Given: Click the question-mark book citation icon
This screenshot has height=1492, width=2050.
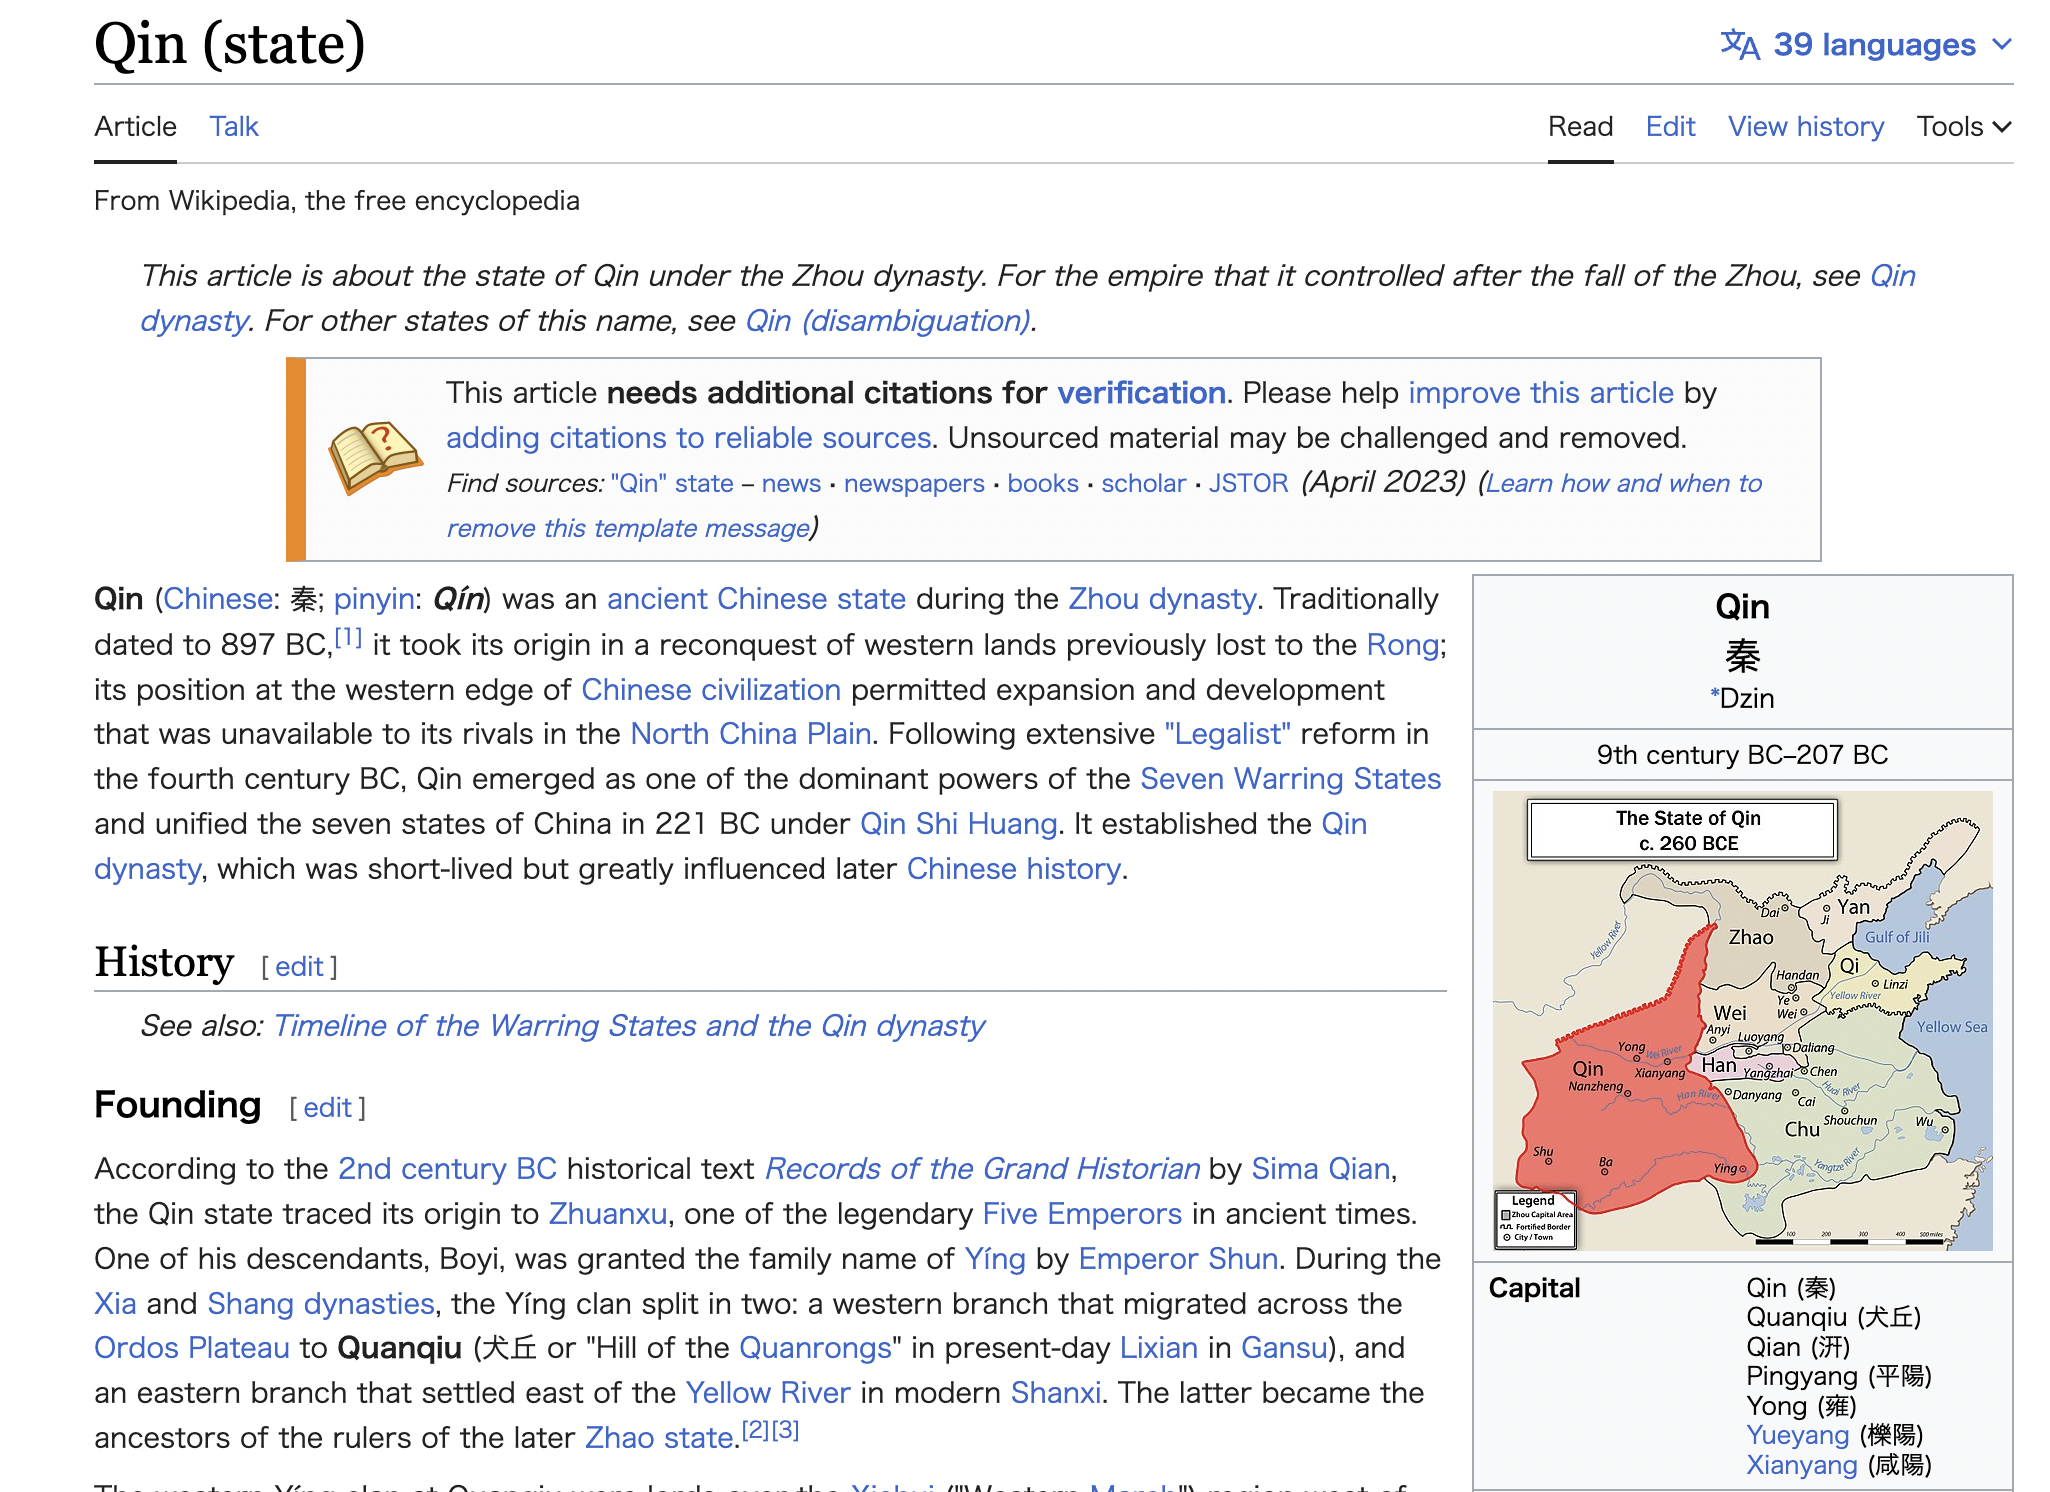Looking at the screenshot, I should point(375,458).
